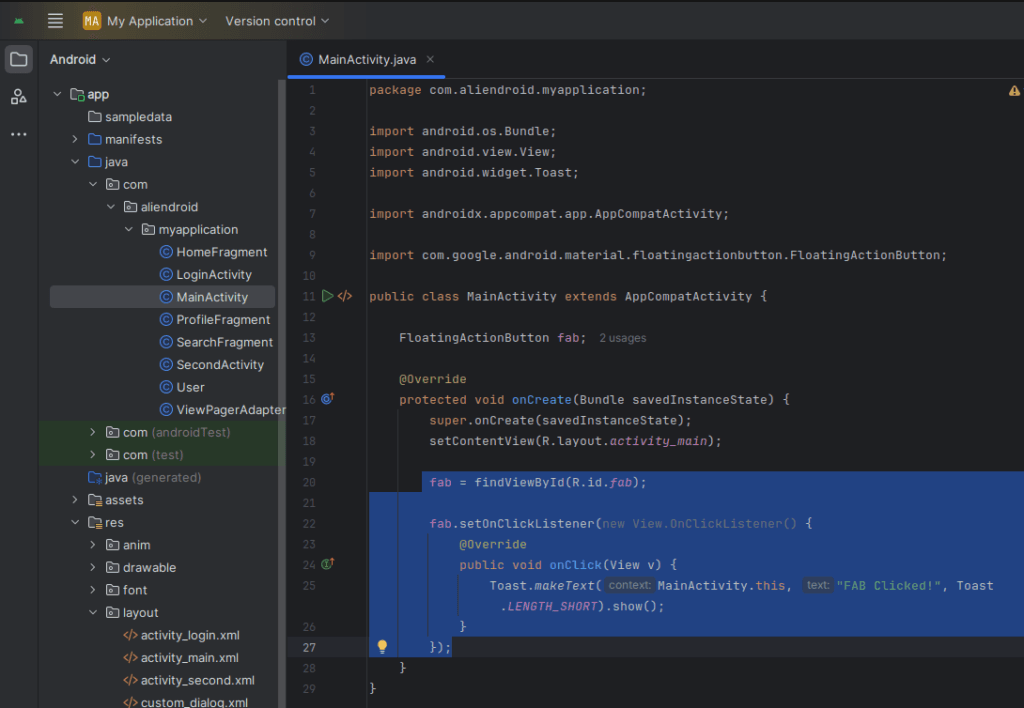Viewport: 1024px width, 708px height.
Task: Collapse the aliendroid package
Action: [110, 206]
